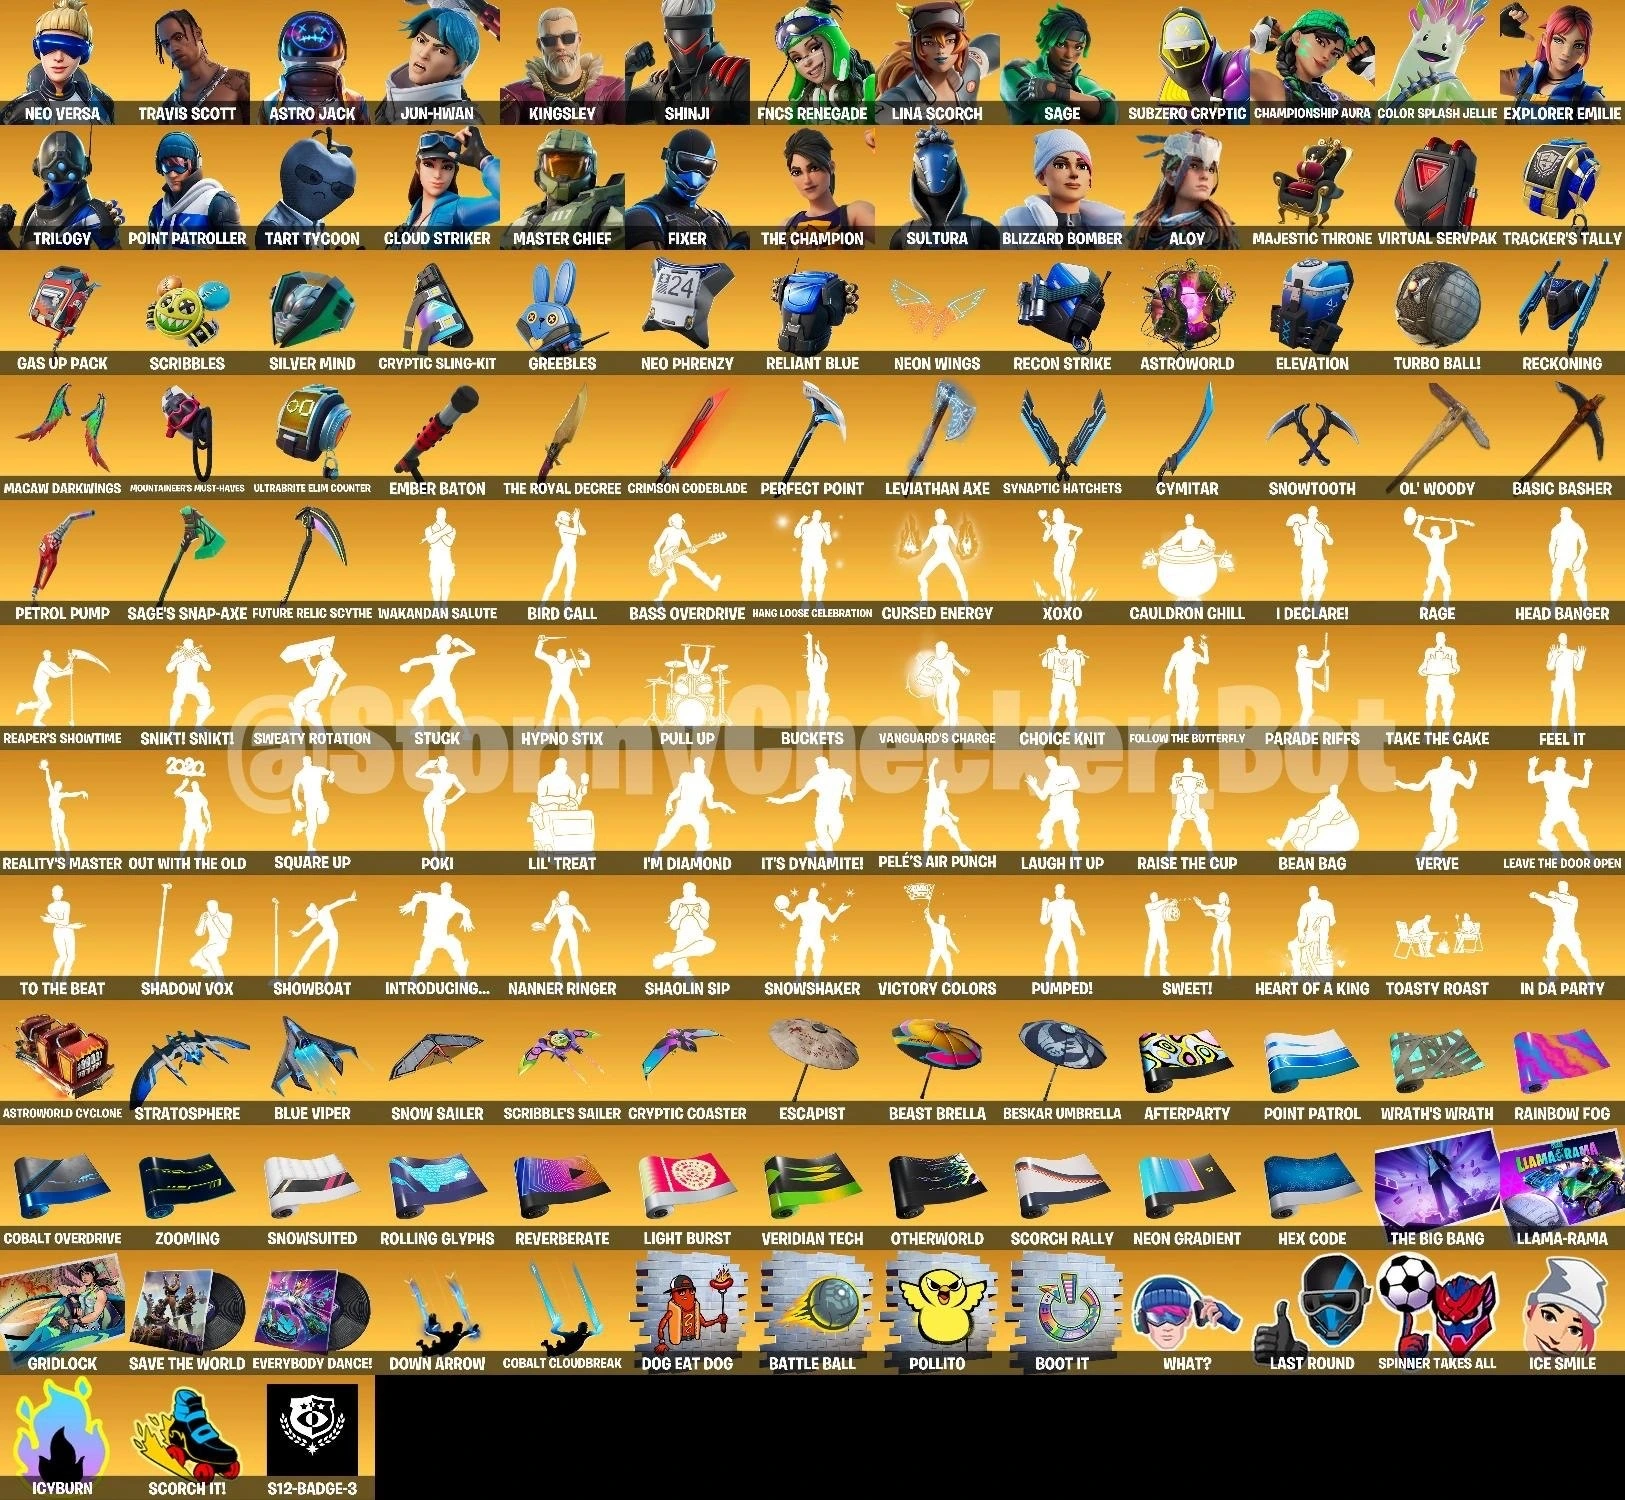This screenshot has width=1625, height=1500.
Task: Click the "PELÉ'S AIR PUNCH" label
Action: tap(937, 863)
